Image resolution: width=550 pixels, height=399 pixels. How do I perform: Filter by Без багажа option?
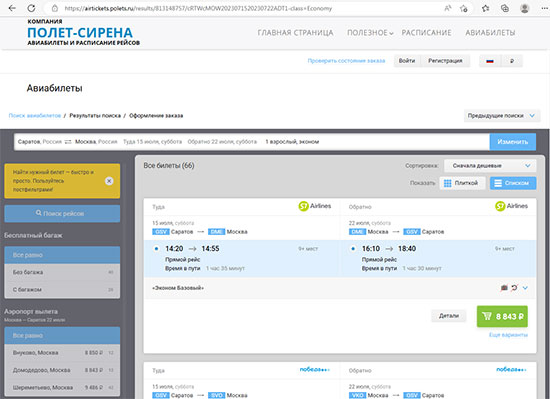[x=62, y=272]
